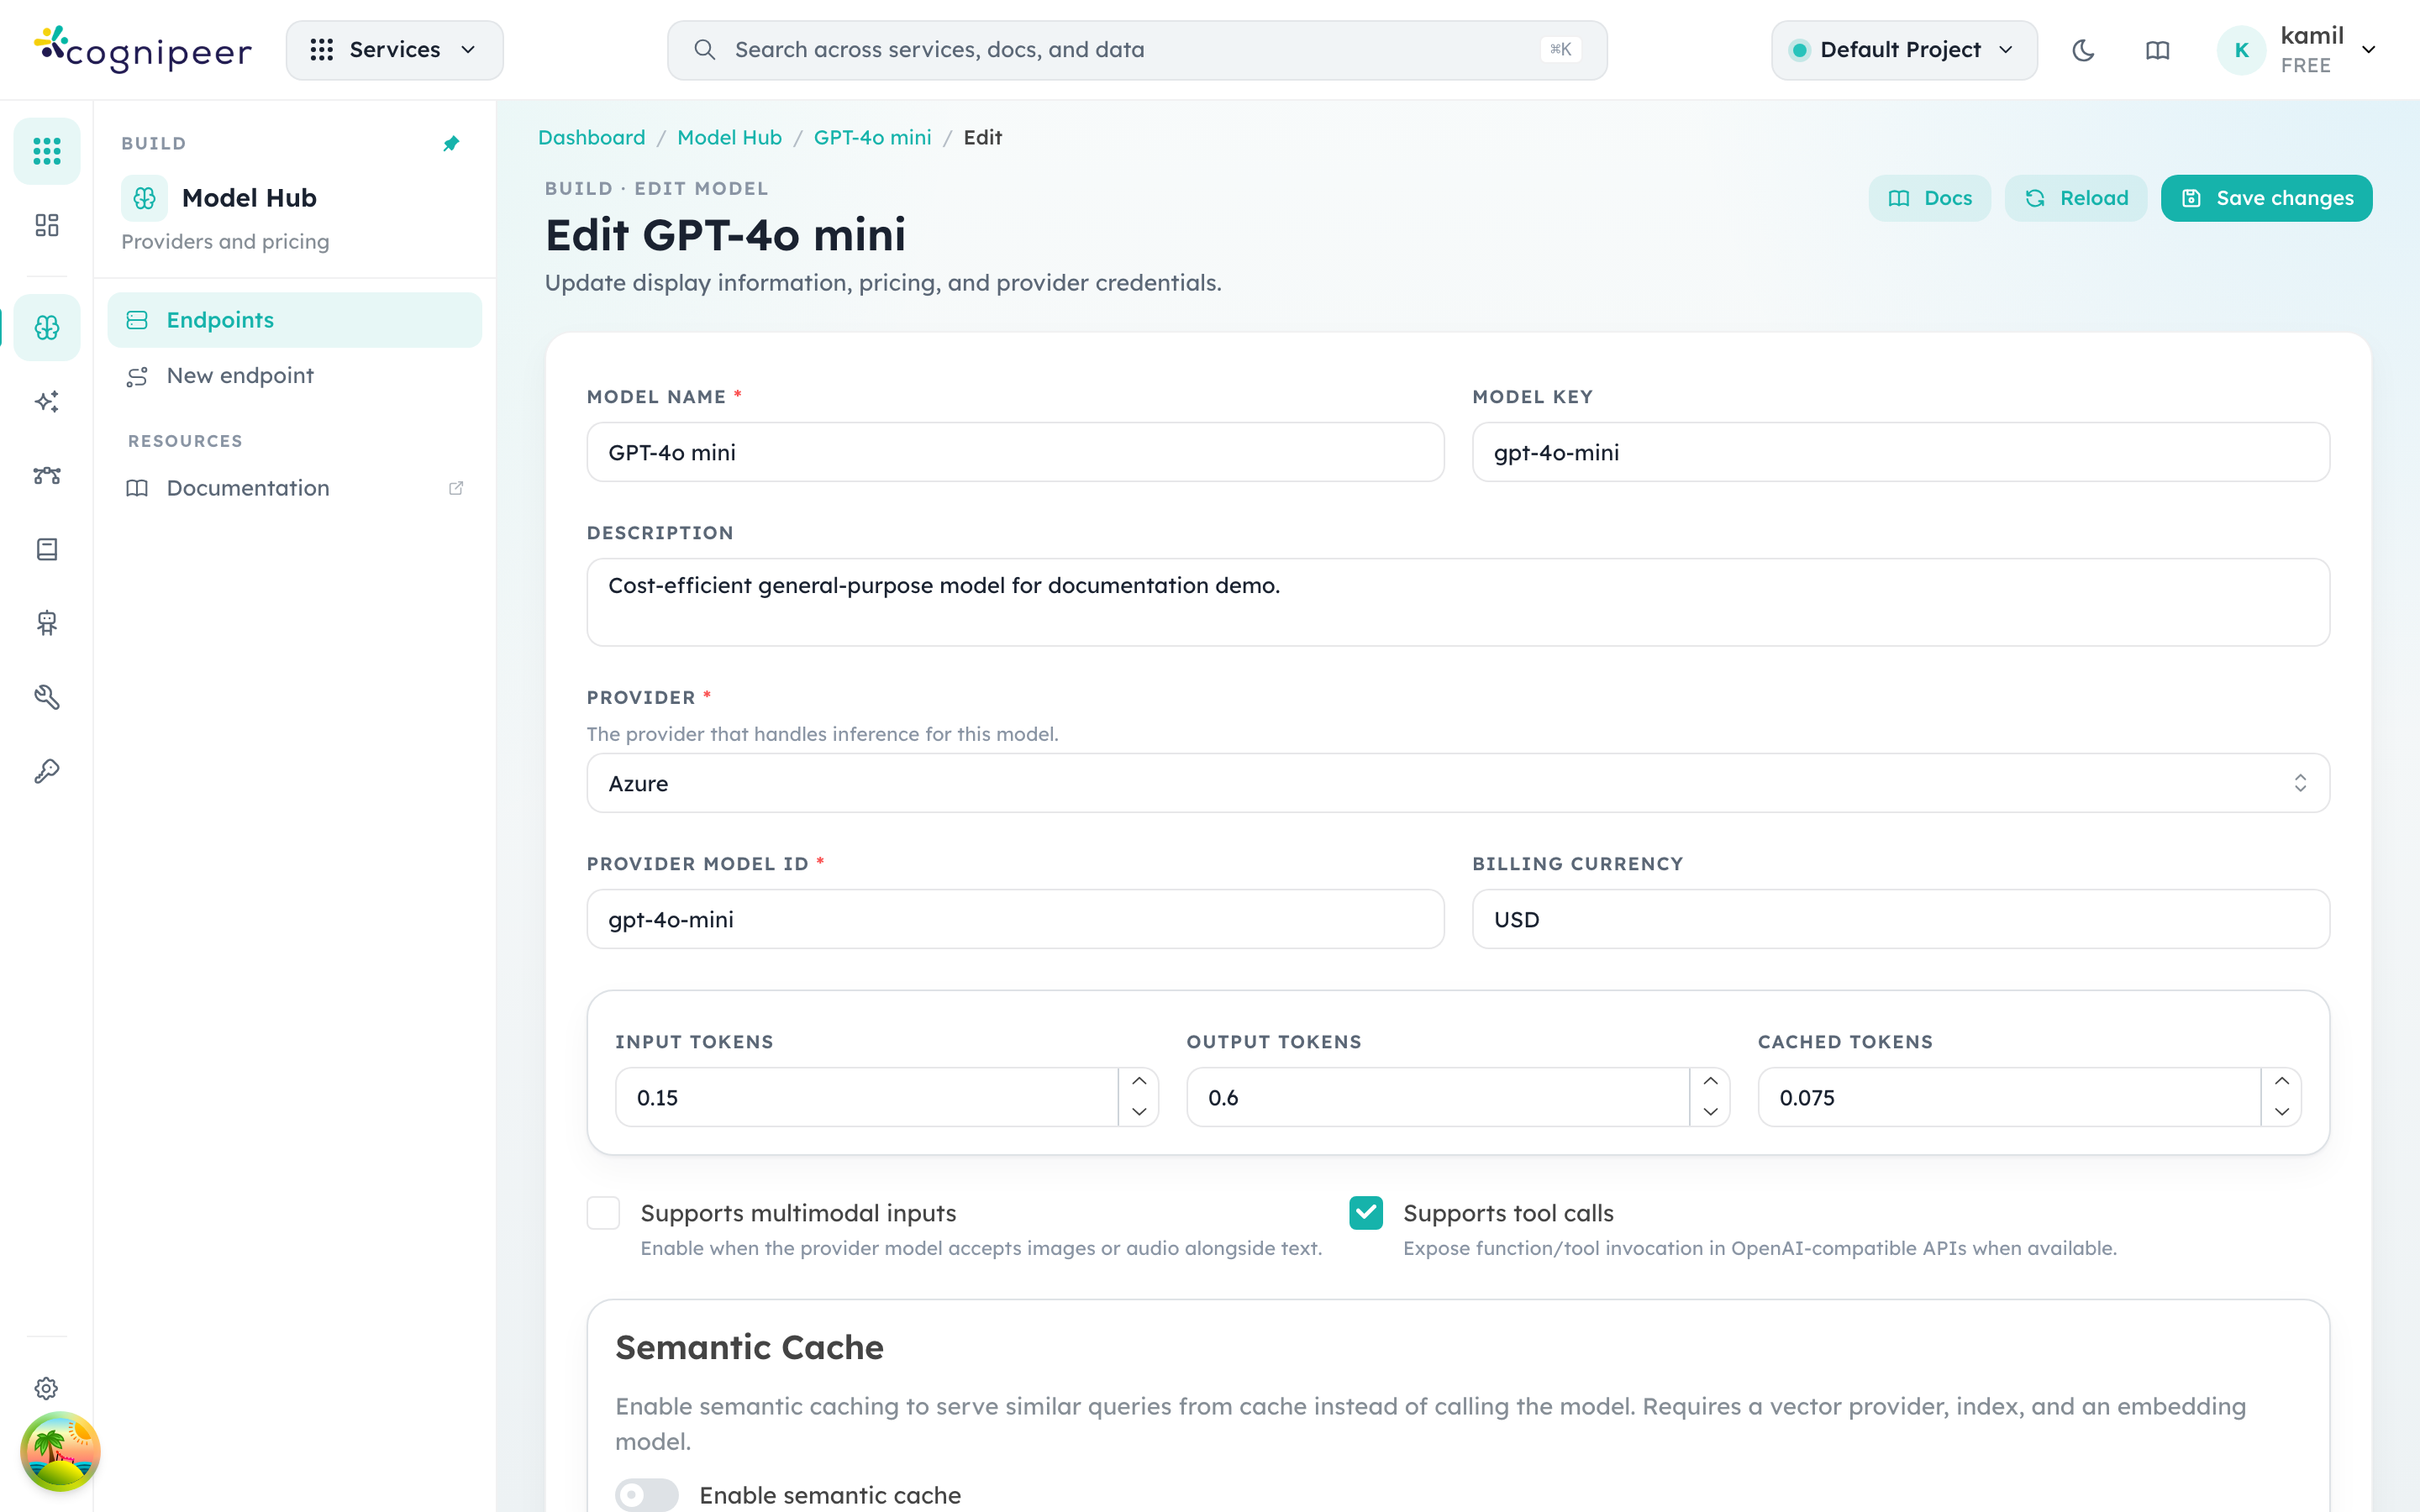Toggle dark mode with the moon icon
Viewport: 2420px width, 1512px height.
pos(2083,50)
